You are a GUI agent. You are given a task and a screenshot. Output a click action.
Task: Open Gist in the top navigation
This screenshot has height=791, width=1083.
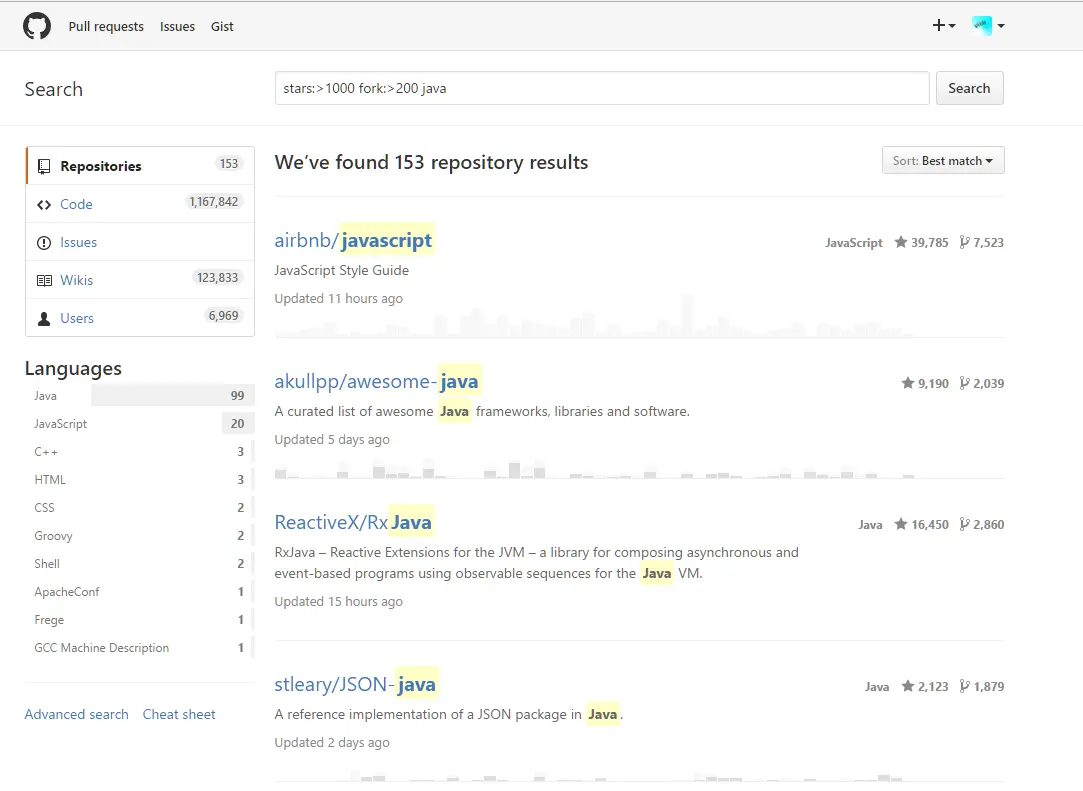[x=222, y=26]
